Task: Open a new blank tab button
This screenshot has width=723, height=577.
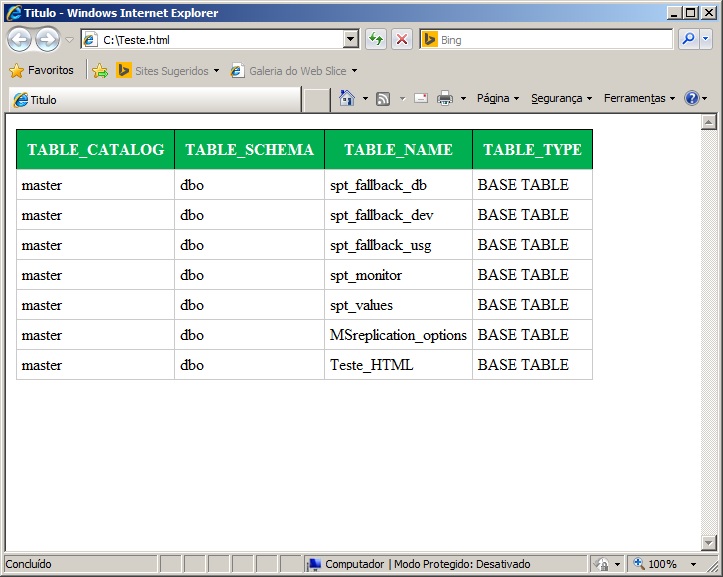Action: [x=316, y=100]
